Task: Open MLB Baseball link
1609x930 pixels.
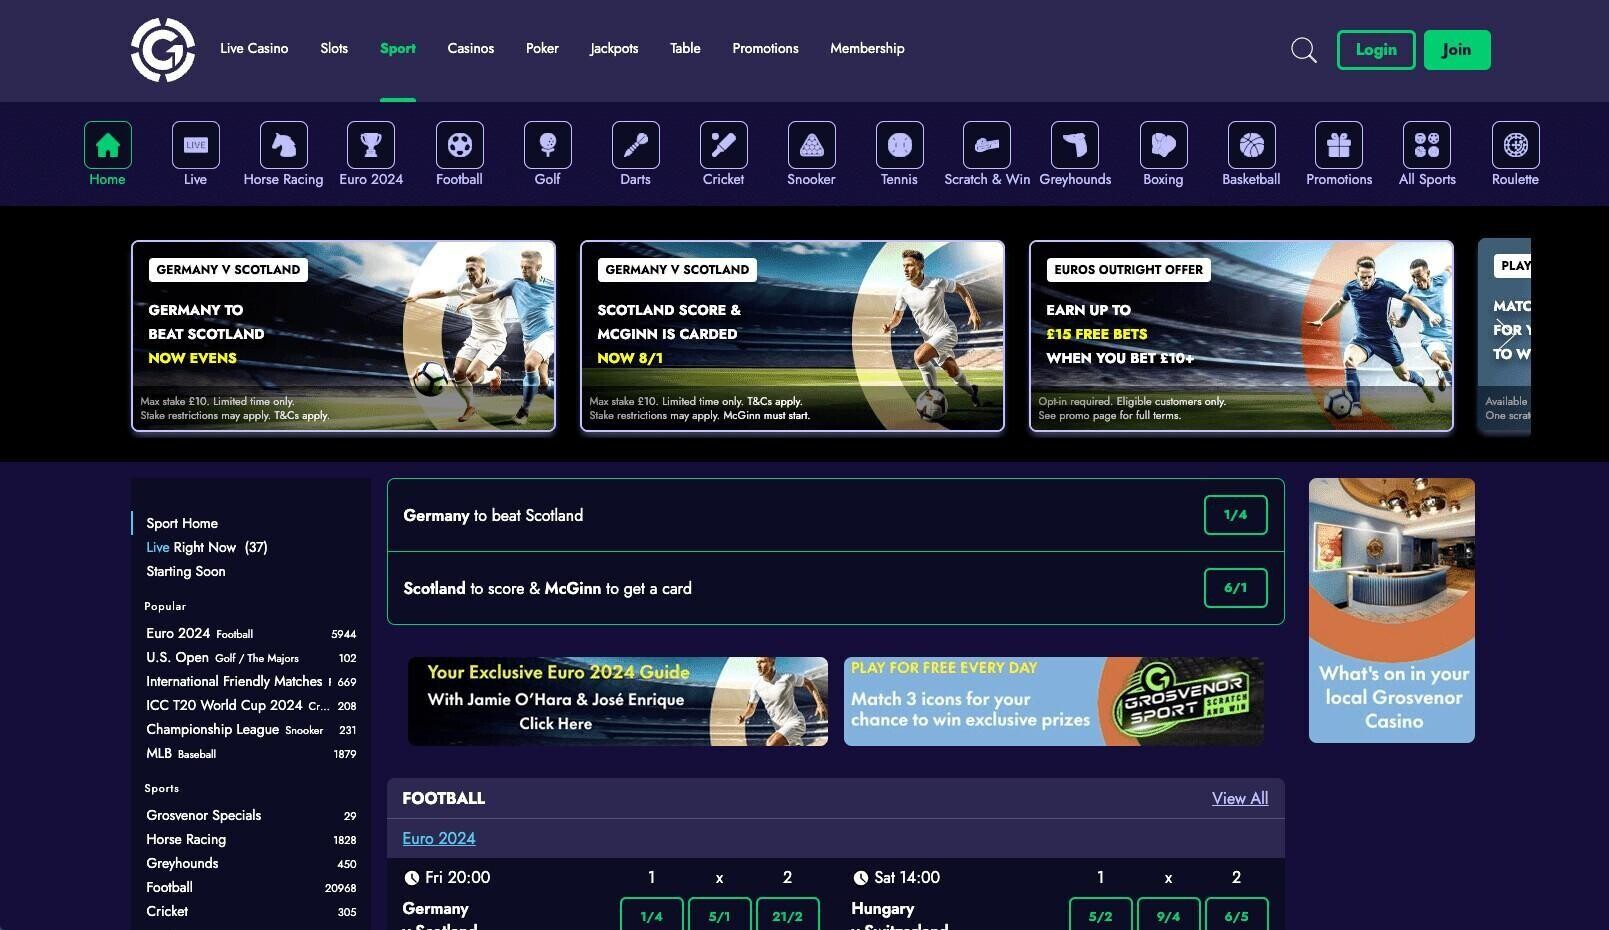Action: [251, 753]
